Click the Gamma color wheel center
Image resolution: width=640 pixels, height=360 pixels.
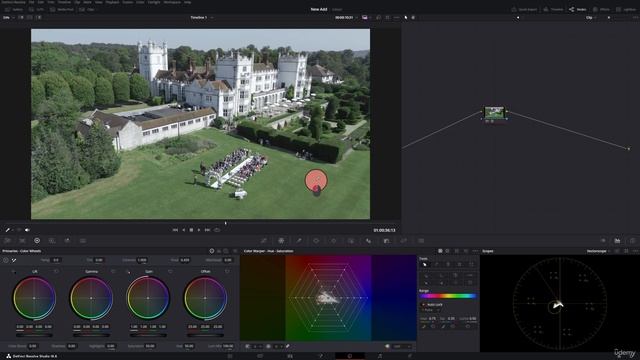point(91,298)
